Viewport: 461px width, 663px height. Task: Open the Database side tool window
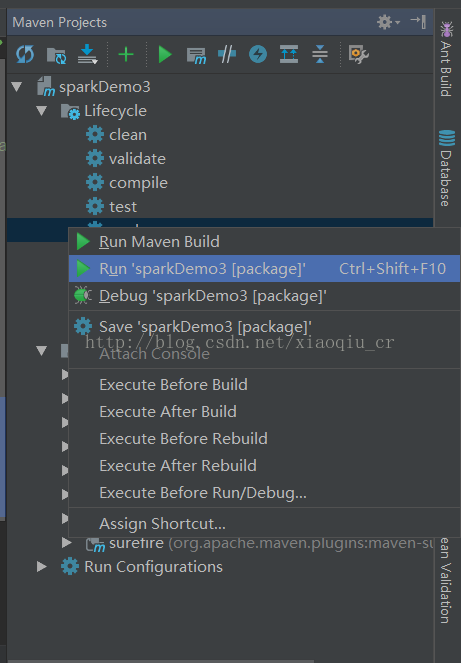click(446, 168)
